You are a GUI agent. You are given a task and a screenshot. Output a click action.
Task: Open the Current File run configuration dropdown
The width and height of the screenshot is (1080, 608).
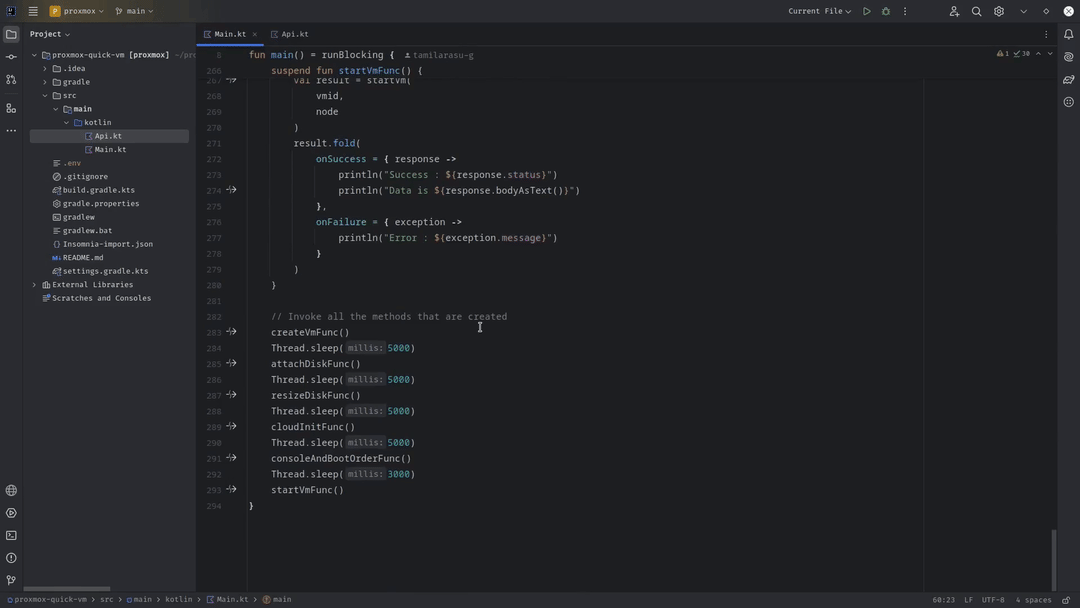click(819, 11)
